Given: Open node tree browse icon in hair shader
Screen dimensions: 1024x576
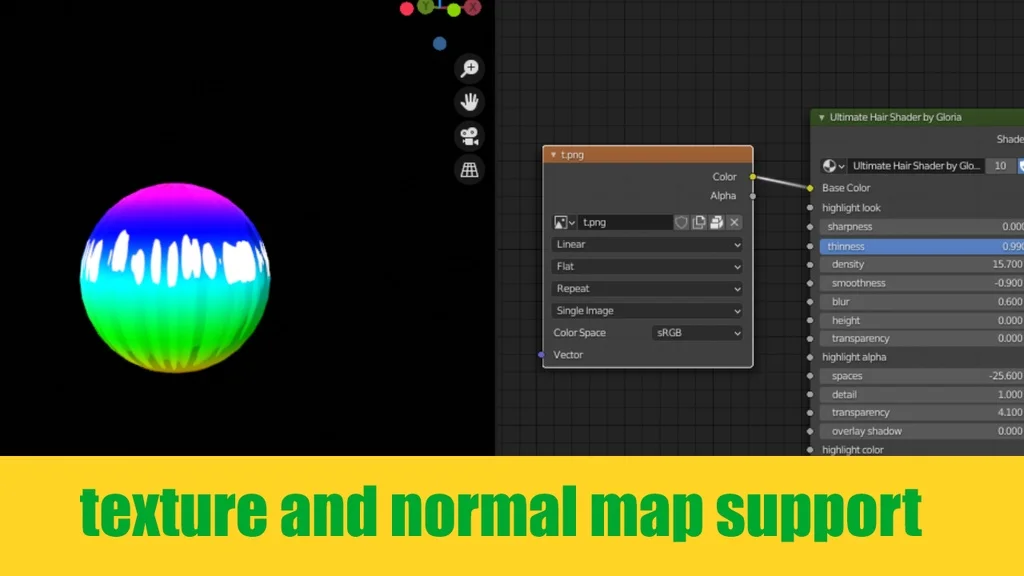Looking at the screenshot, I should click(833, 166).
